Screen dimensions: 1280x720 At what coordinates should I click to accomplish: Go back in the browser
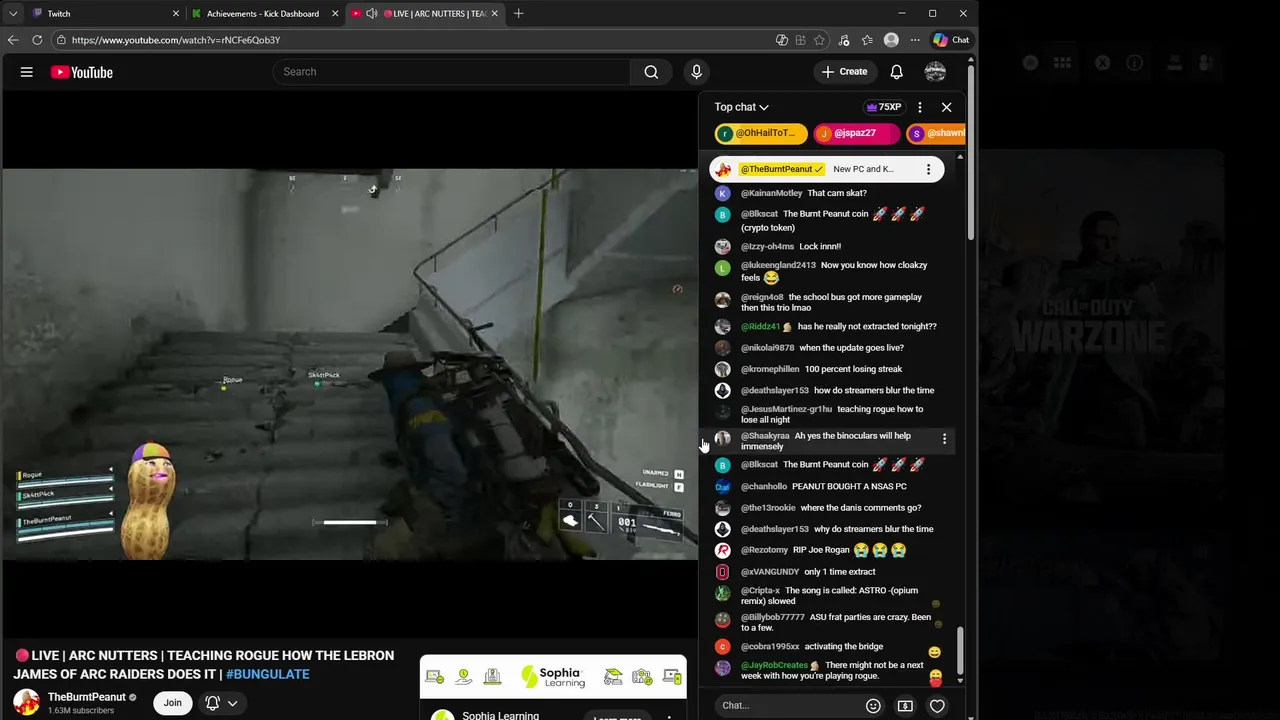13,40
